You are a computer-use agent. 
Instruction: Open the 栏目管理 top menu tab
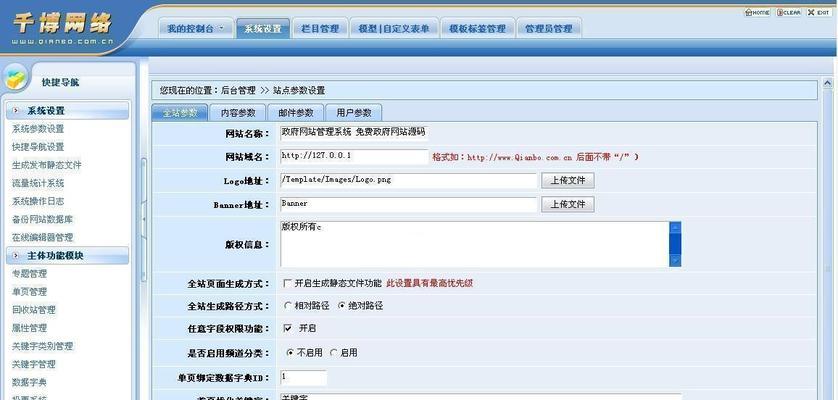(x=320, y=28)
